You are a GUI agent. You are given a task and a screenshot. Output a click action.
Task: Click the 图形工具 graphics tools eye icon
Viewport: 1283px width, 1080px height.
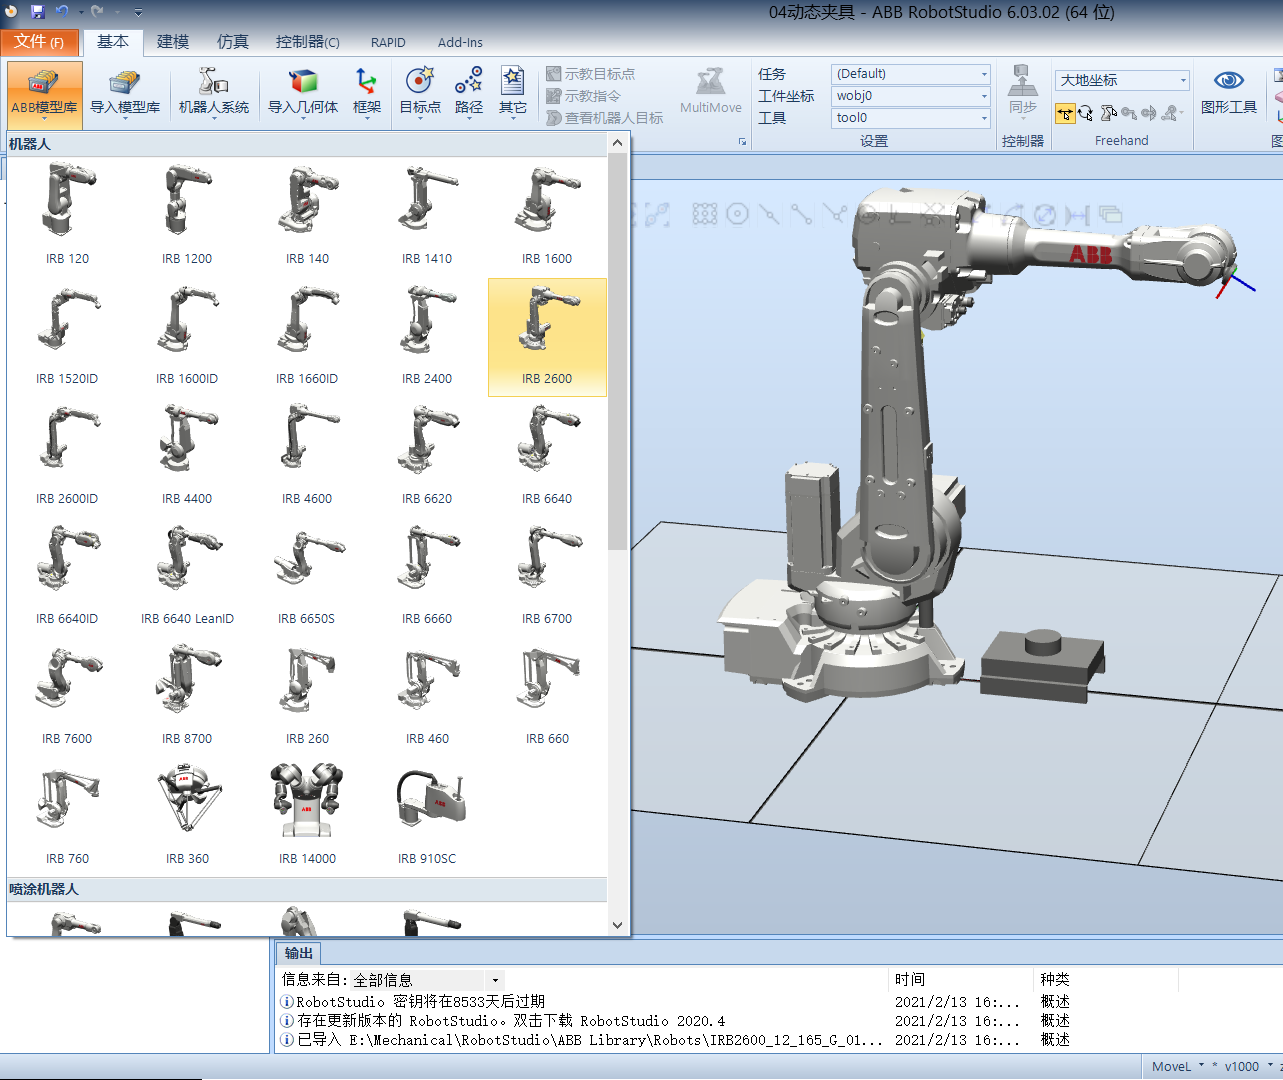pos(1229,91)
